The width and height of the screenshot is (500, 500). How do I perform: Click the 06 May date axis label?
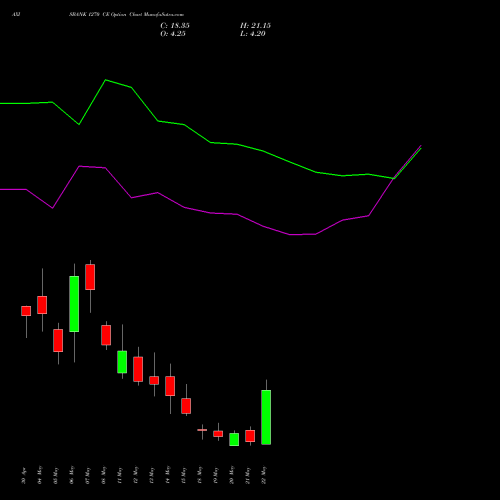click(72, 475)
